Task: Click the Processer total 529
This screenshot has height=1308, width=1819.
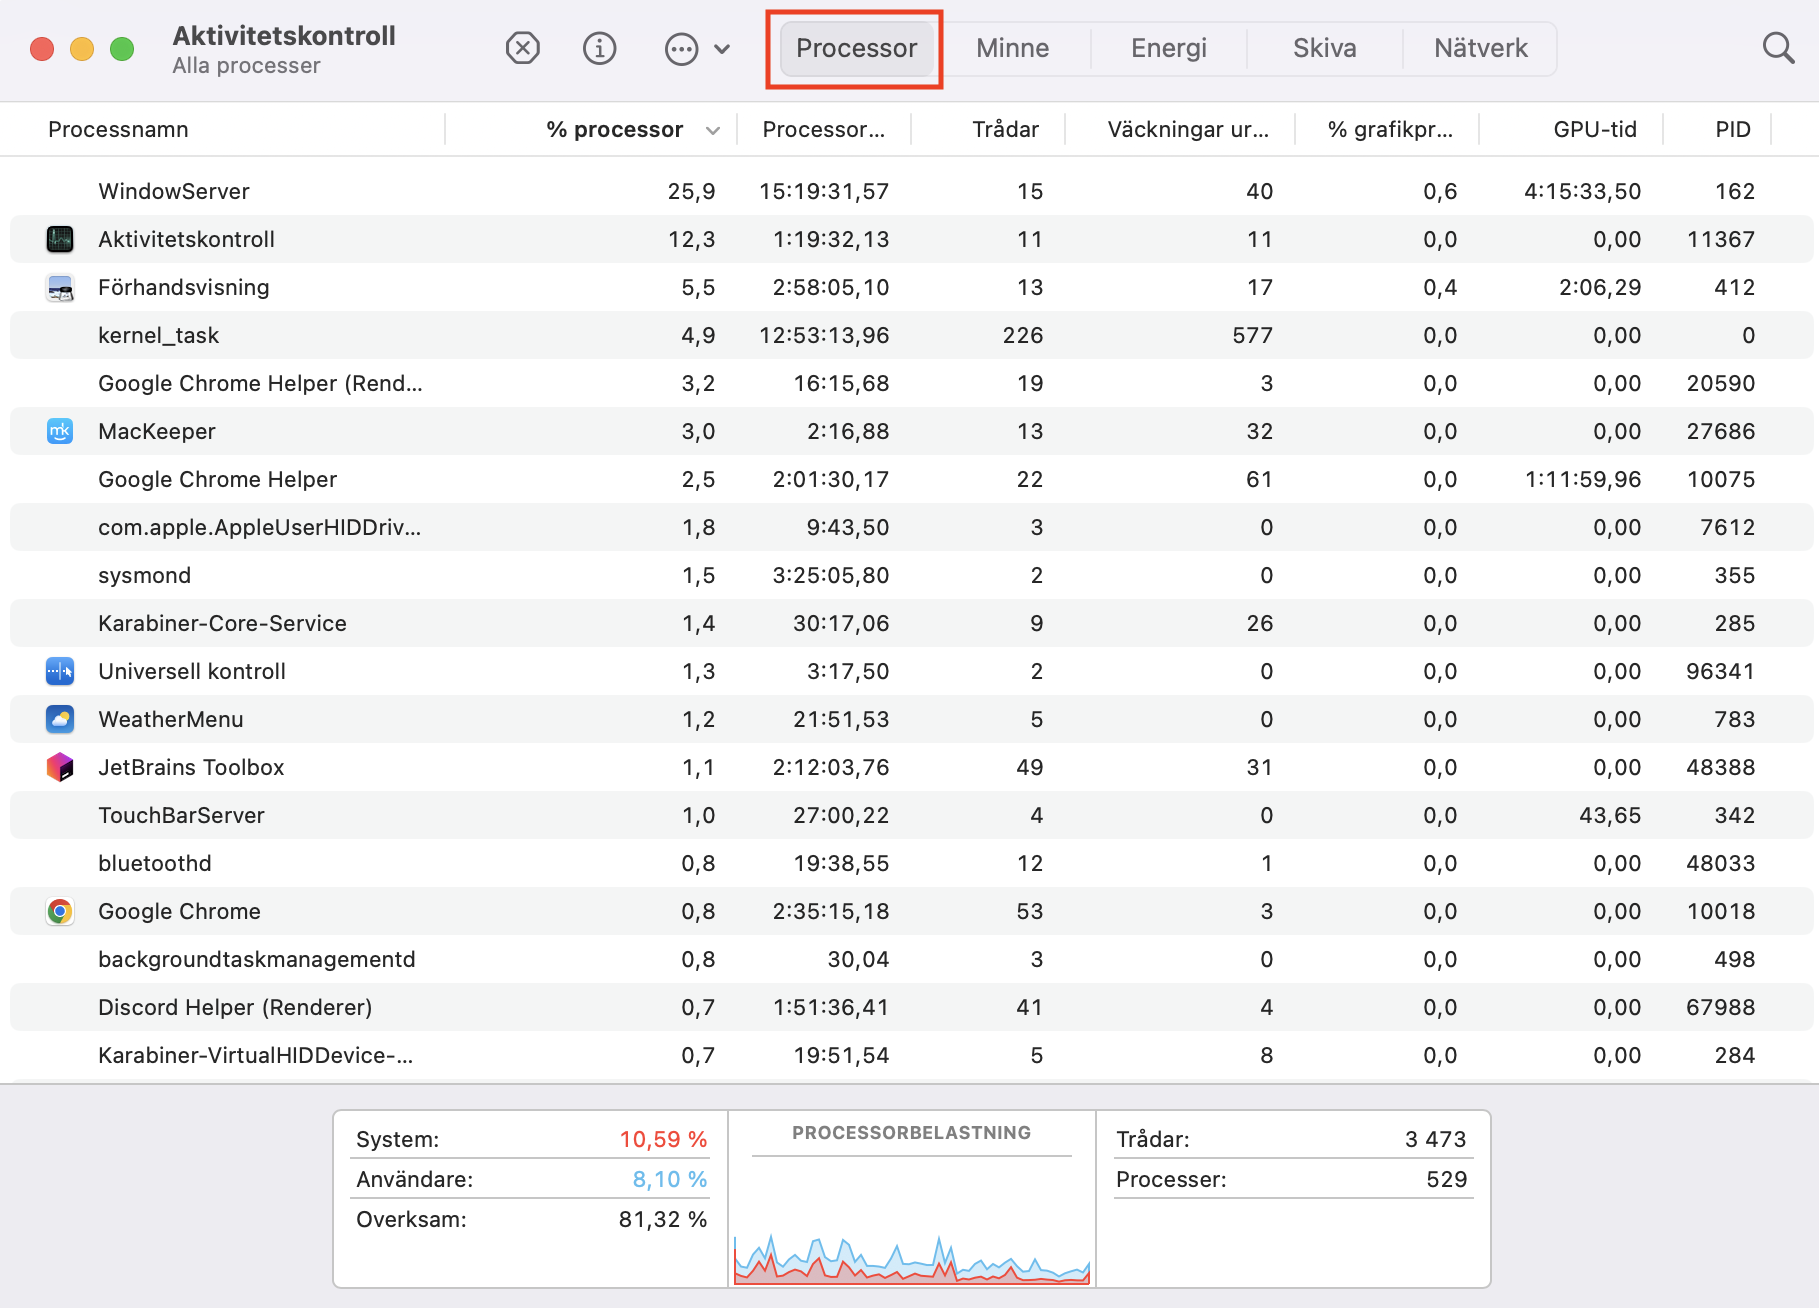Action: [1446, 1179]
